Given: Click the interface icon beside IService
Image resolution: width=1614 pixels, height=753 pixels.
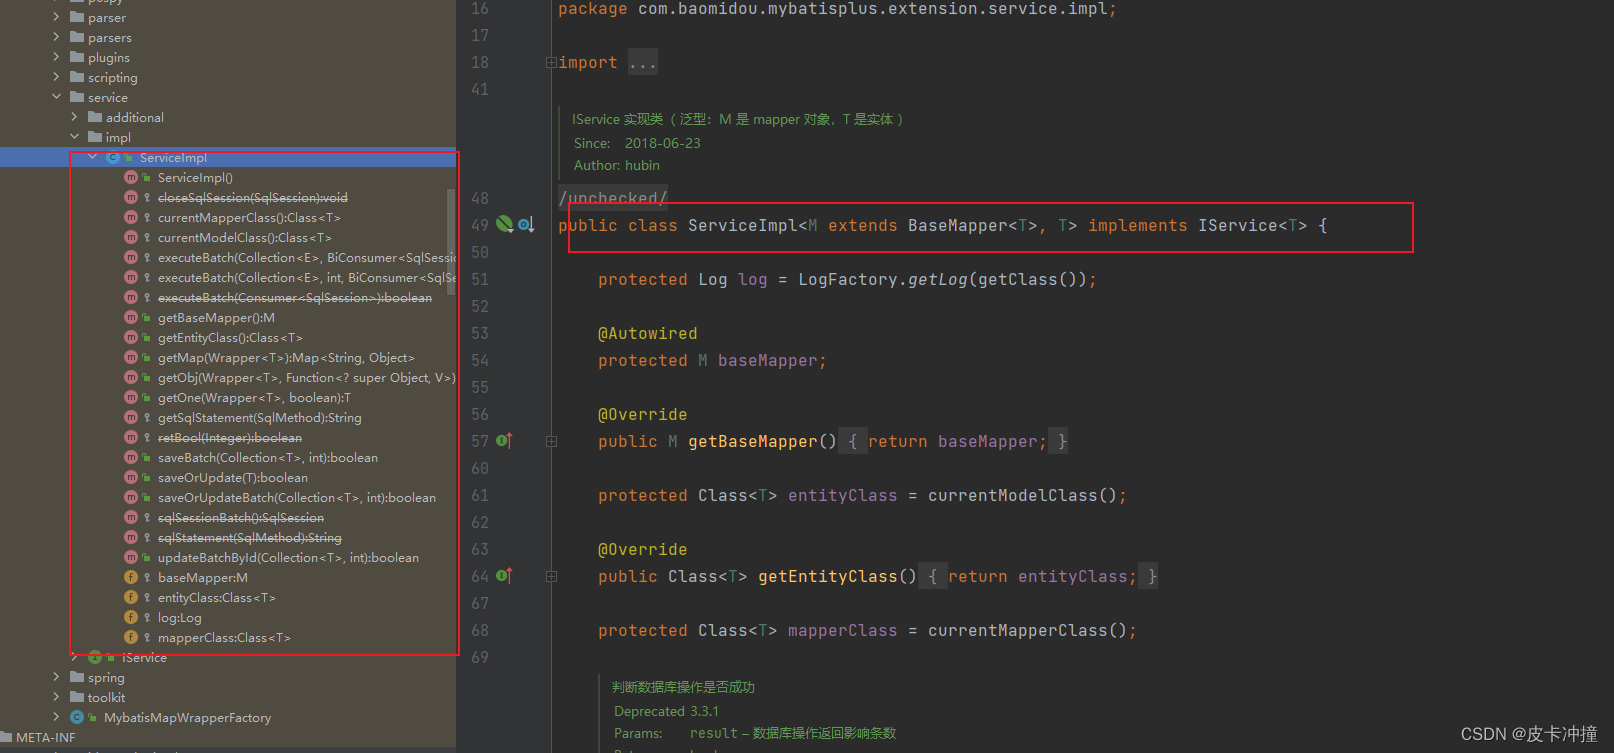Looking at the screenshot, I should 95,658.
